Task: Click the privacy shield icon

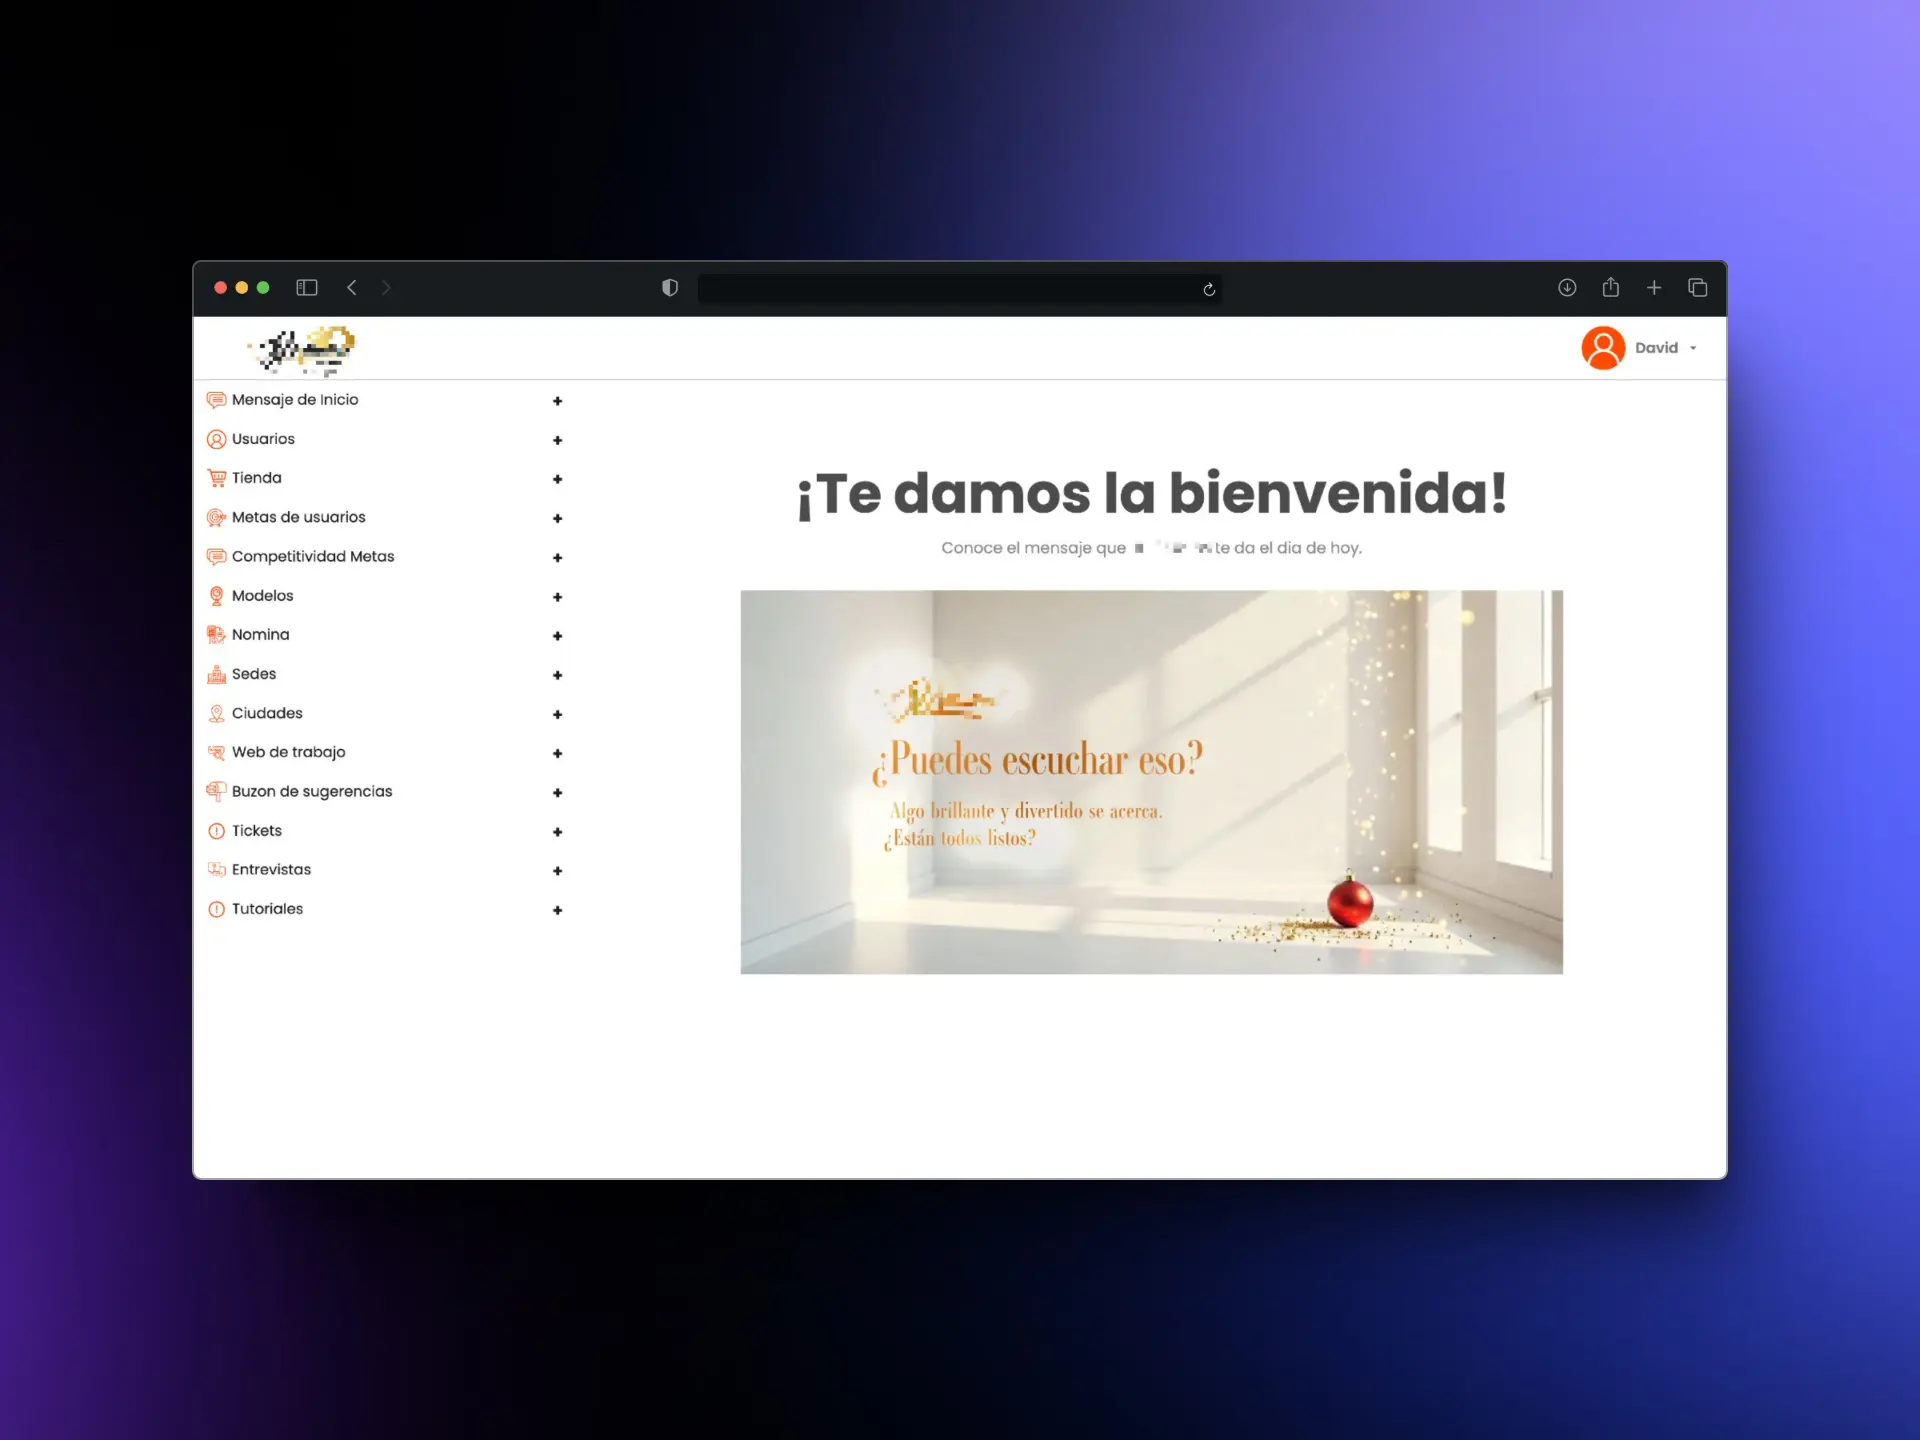Action: (670, 288)
